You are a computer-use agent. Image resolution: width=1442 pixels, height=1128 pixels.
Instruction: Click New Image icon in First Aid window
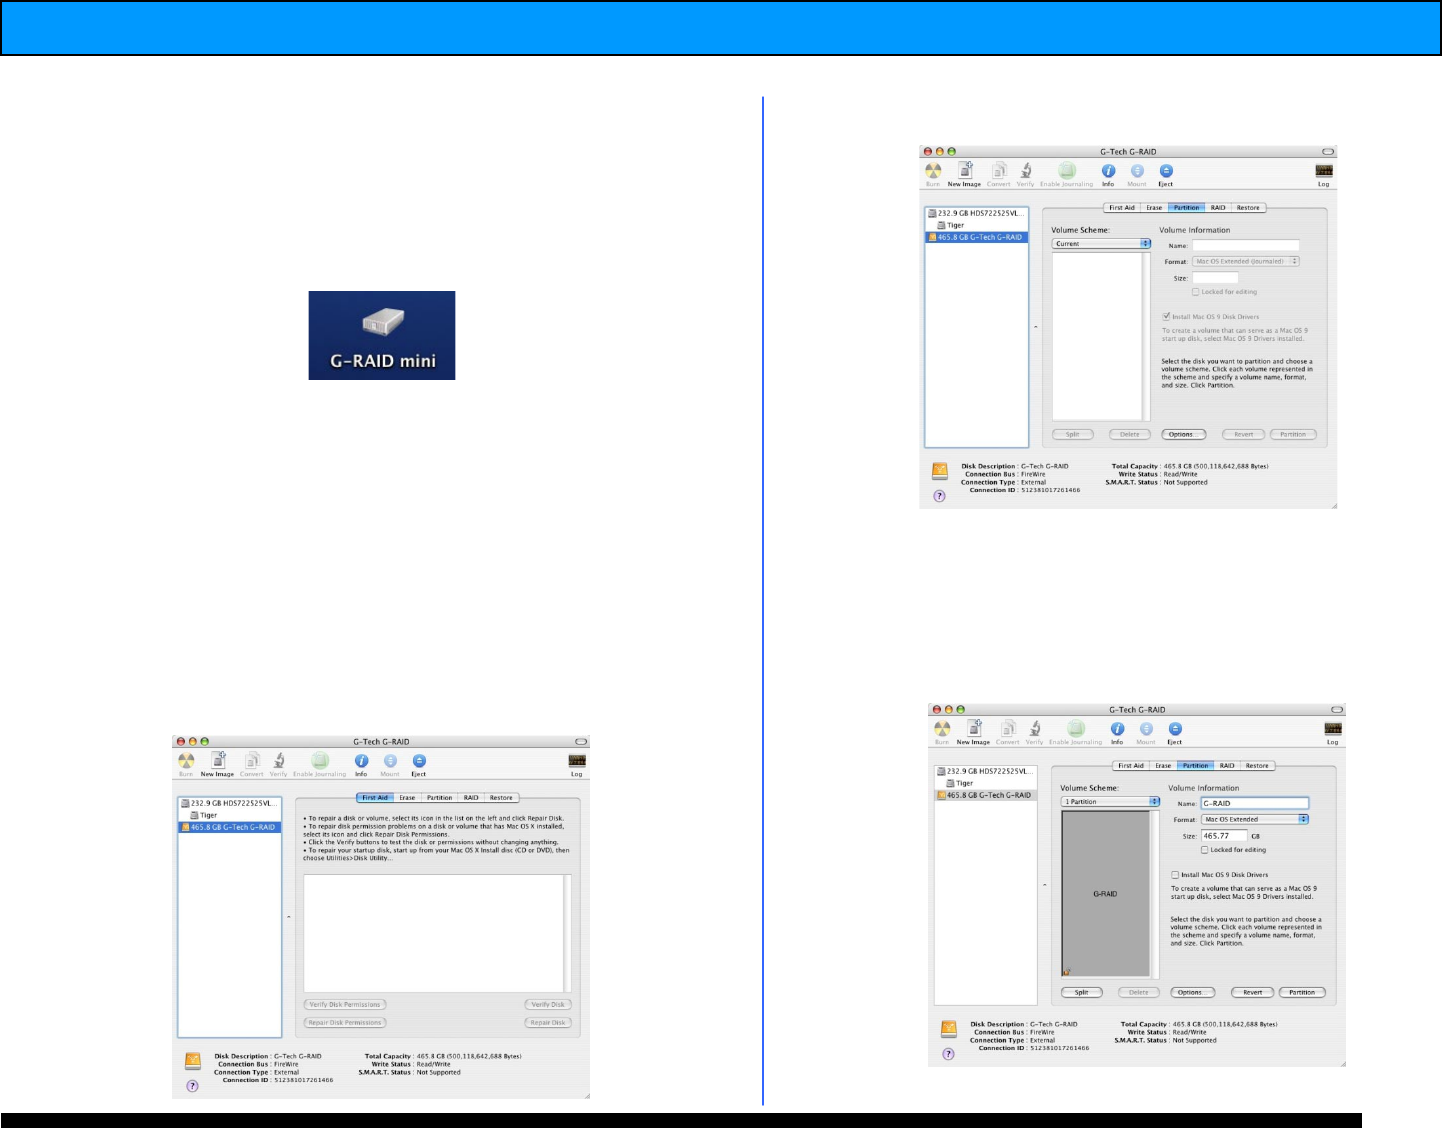[217, 761]
